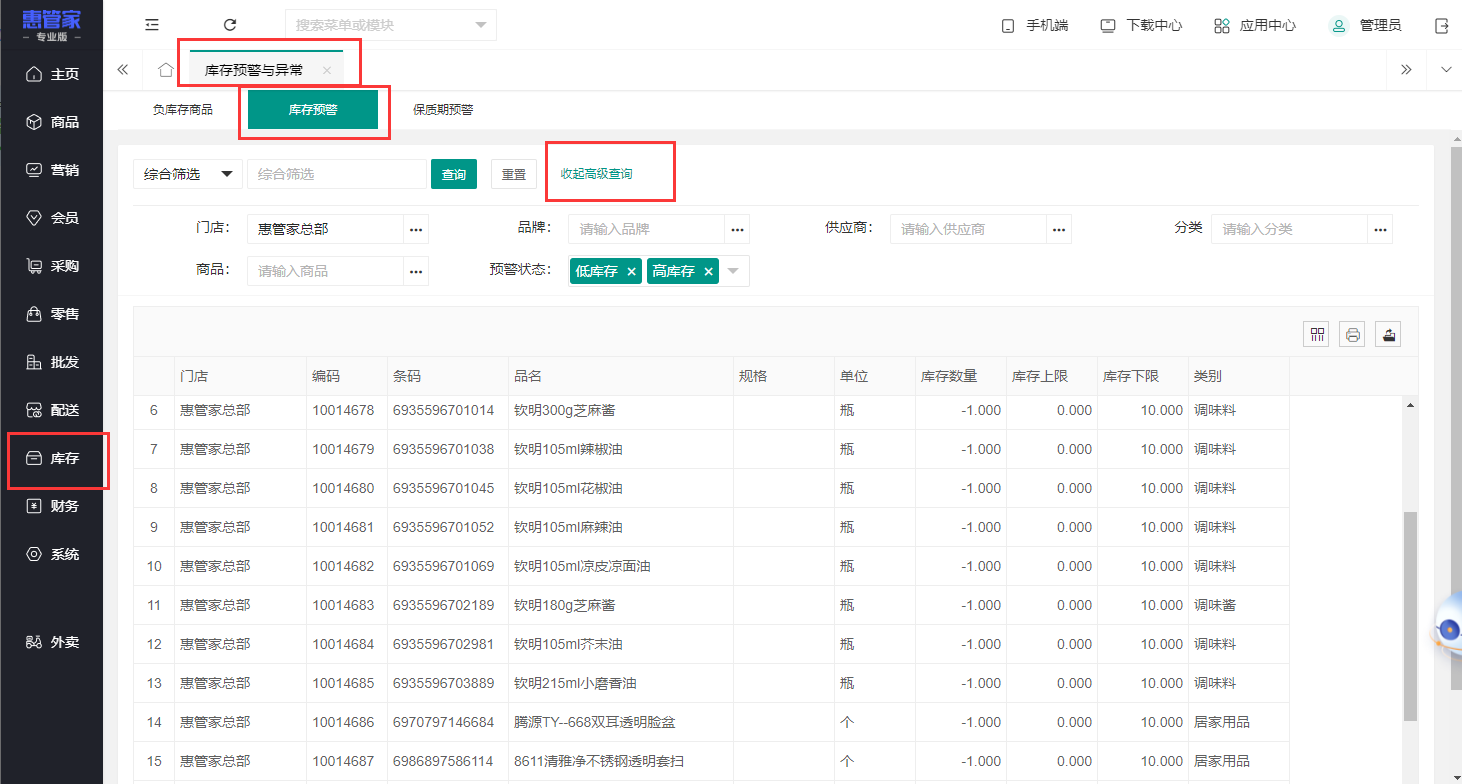This screenshot has width=1462, height=784.
Task: Expand the tab list chevron at far right
Action: (x=1445, y=69)
